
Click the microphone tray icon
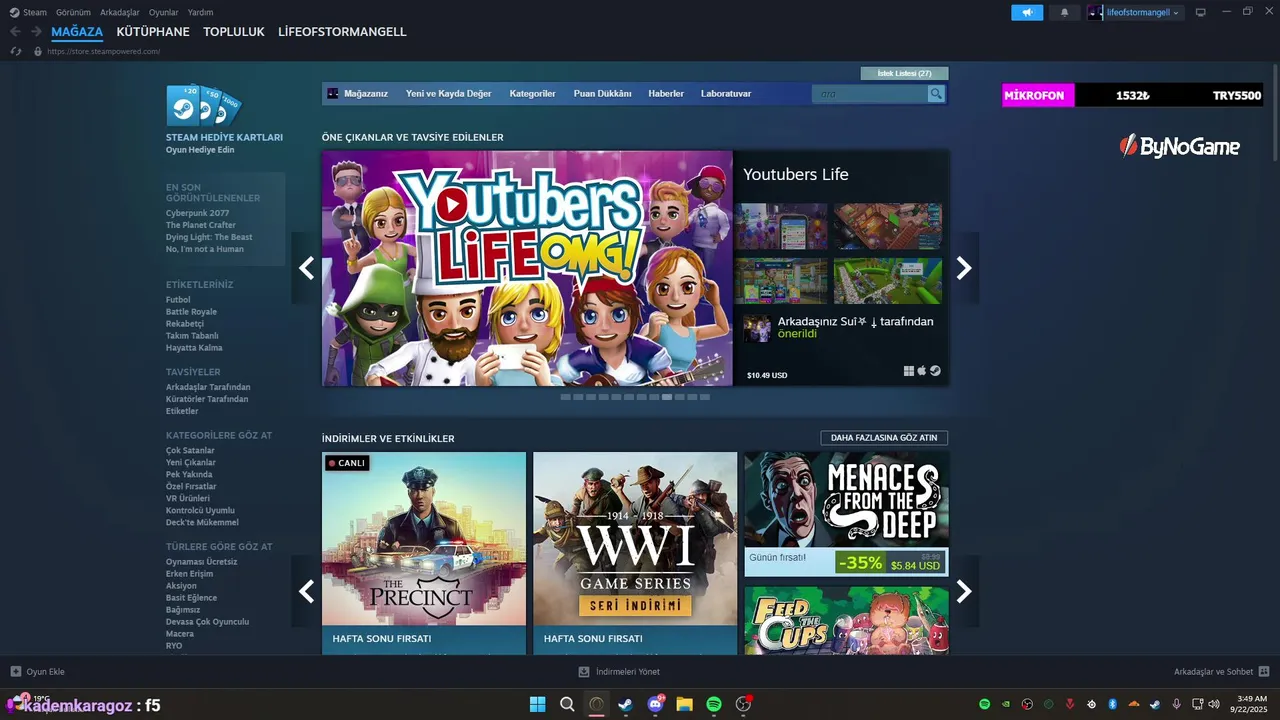pyautogui.click(x=1176, y=704)
